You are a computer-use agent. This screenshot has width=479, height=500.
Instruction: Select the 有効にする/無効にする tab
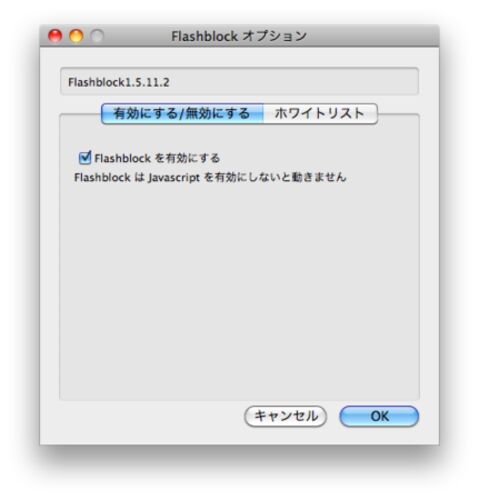point(182,114)
